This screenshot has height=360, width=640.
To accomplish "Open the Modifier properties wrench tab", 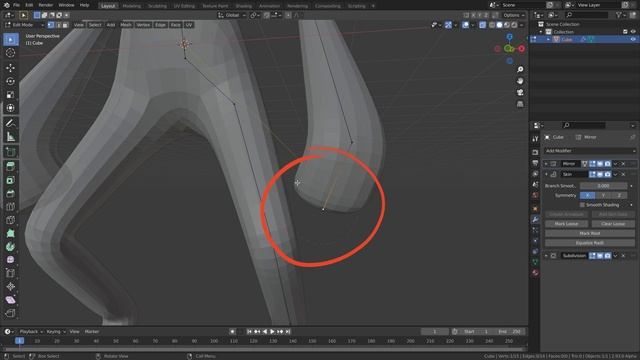I will pyautogui.click(x=535, y=220).
